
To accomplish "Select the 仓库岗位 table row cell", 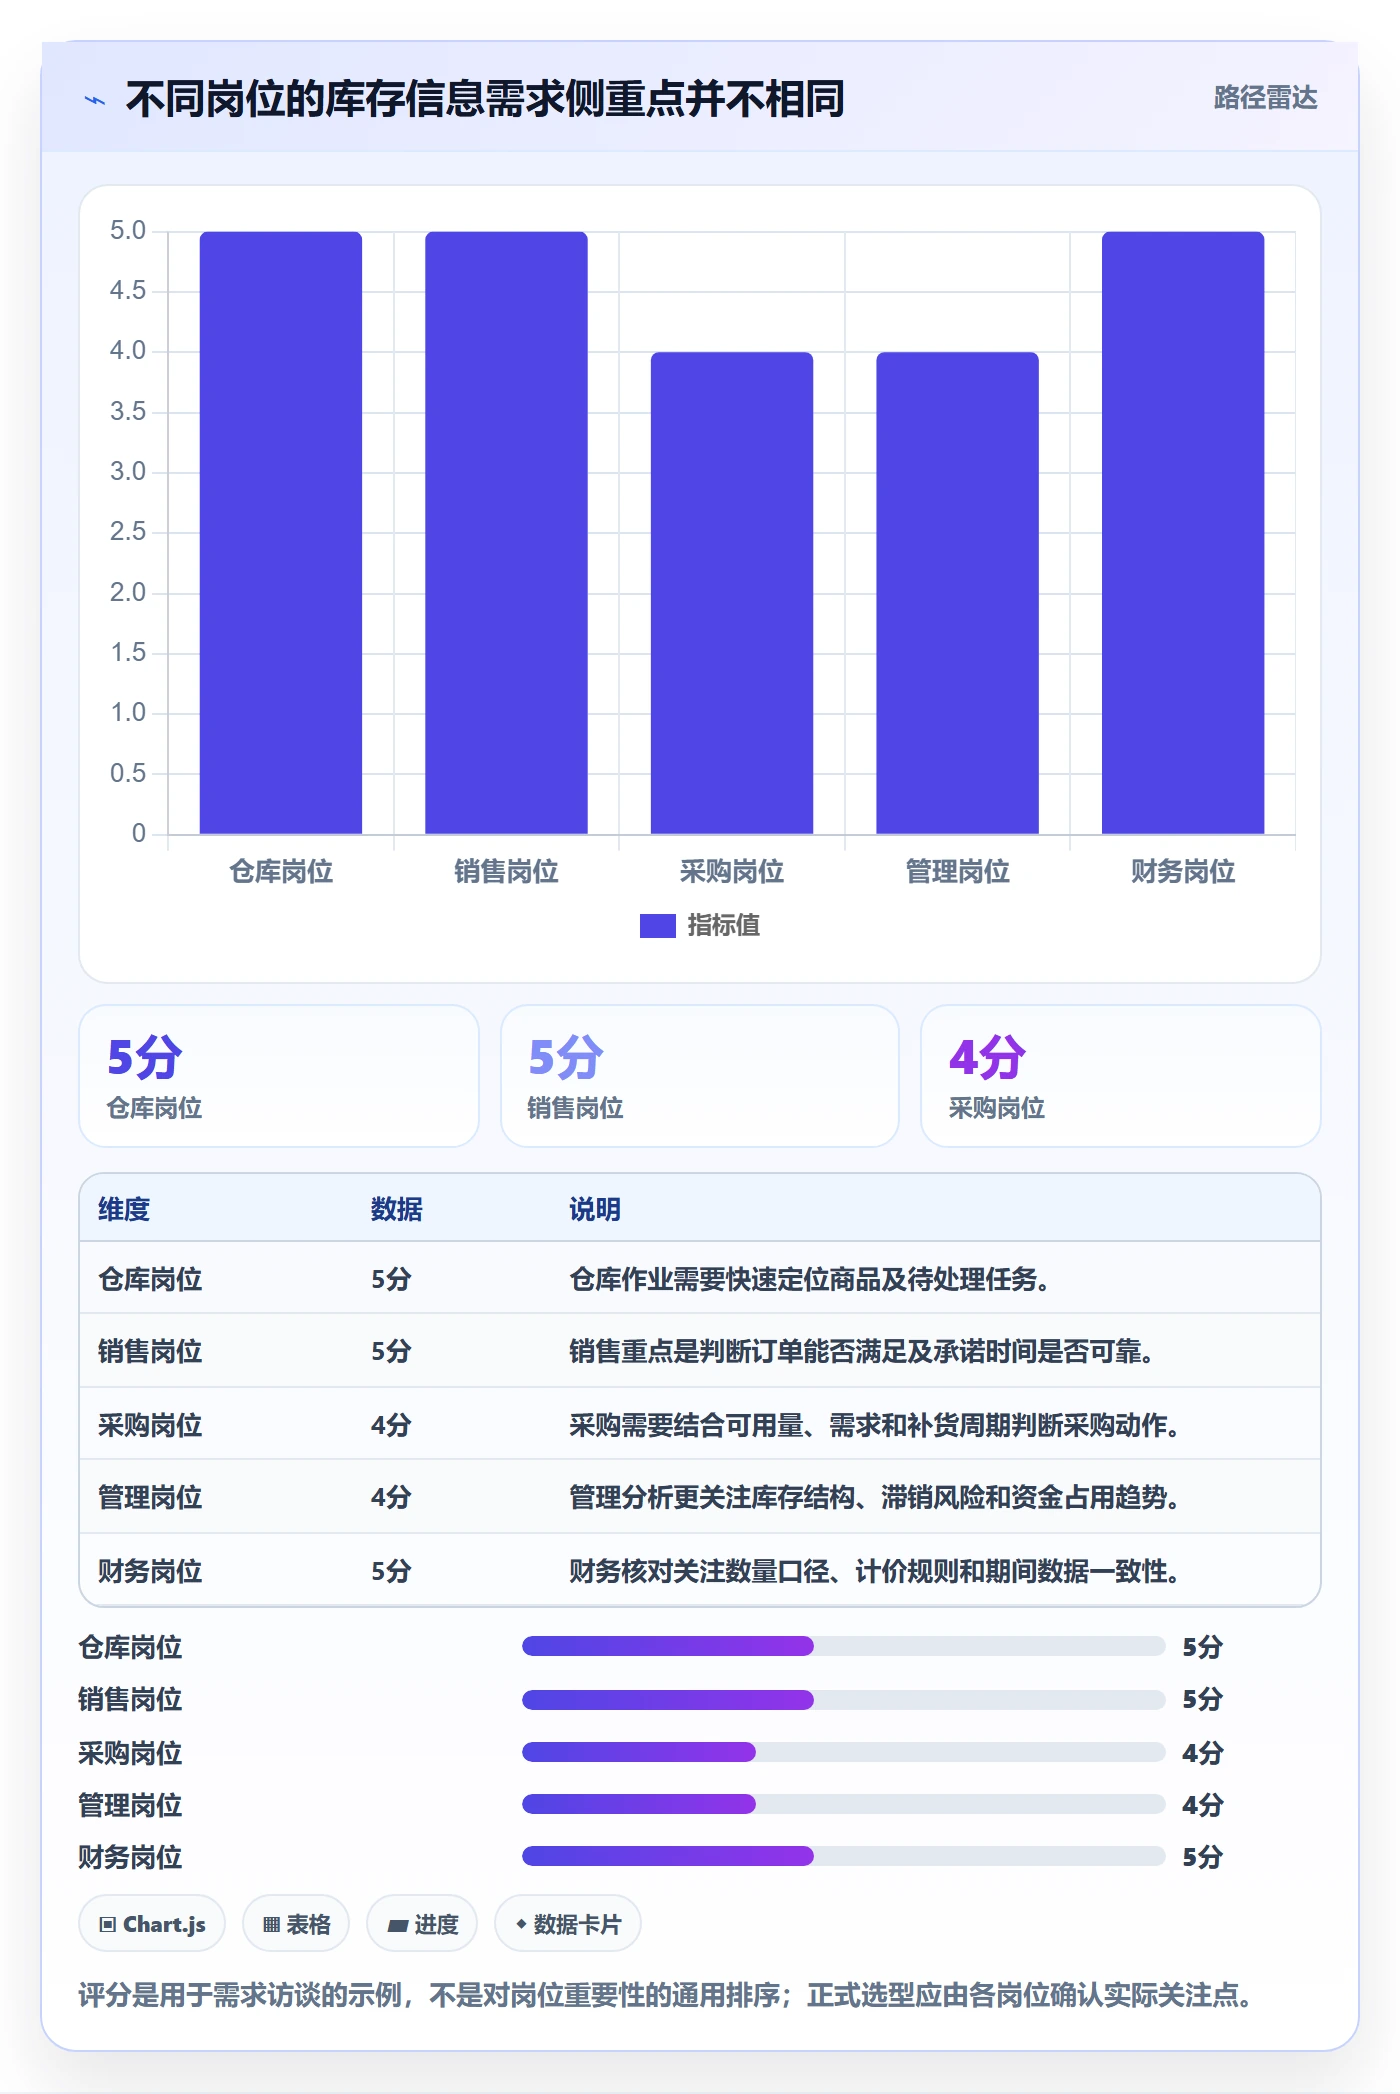I will click(150, 1280).
